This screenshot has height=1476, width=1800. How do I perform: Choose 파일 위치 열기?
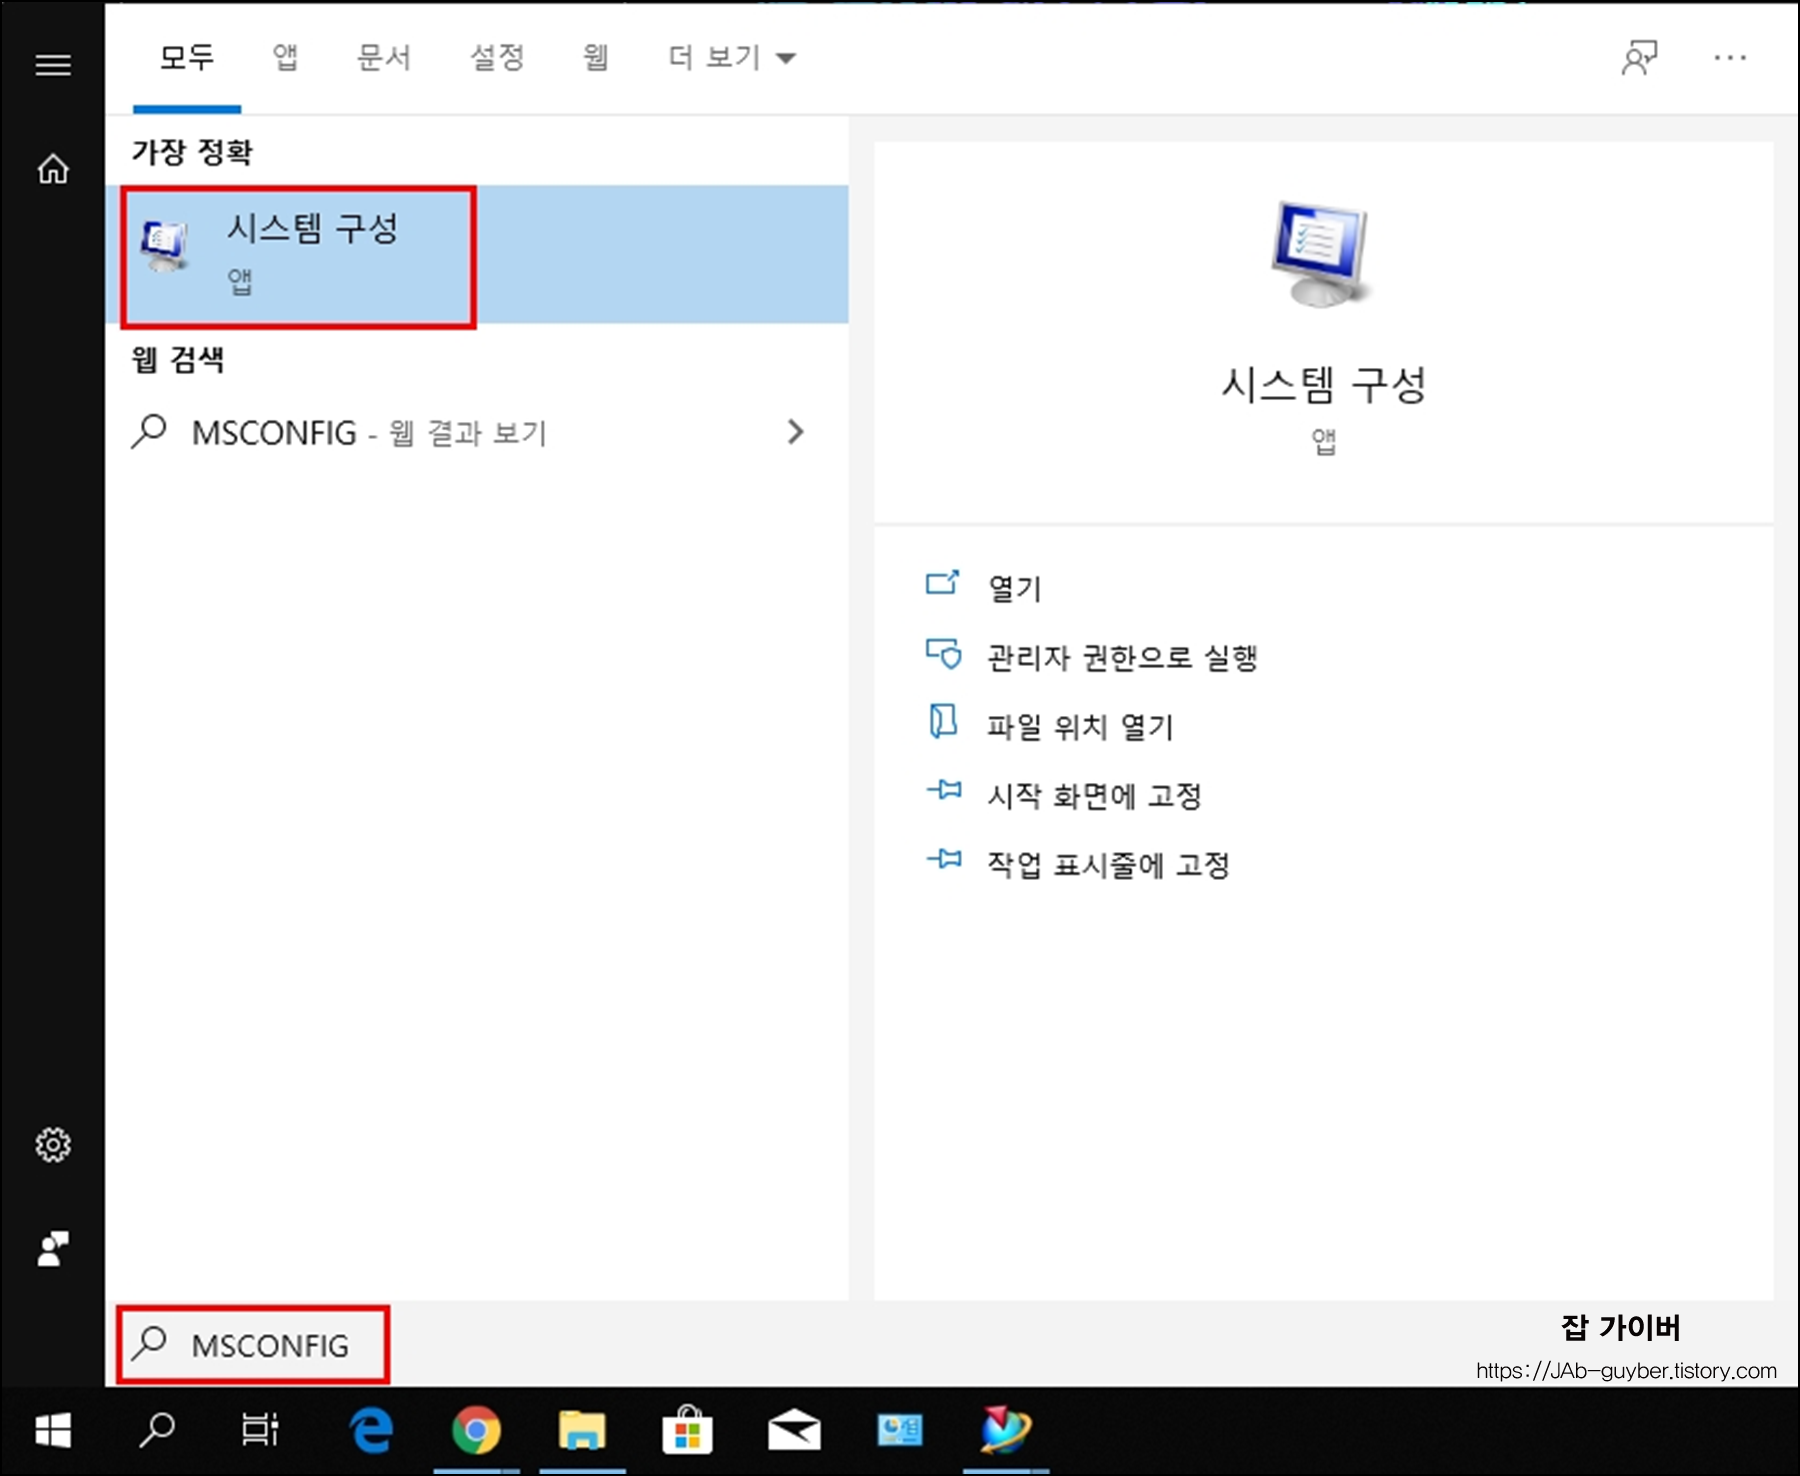click(x=1080, y=727)
